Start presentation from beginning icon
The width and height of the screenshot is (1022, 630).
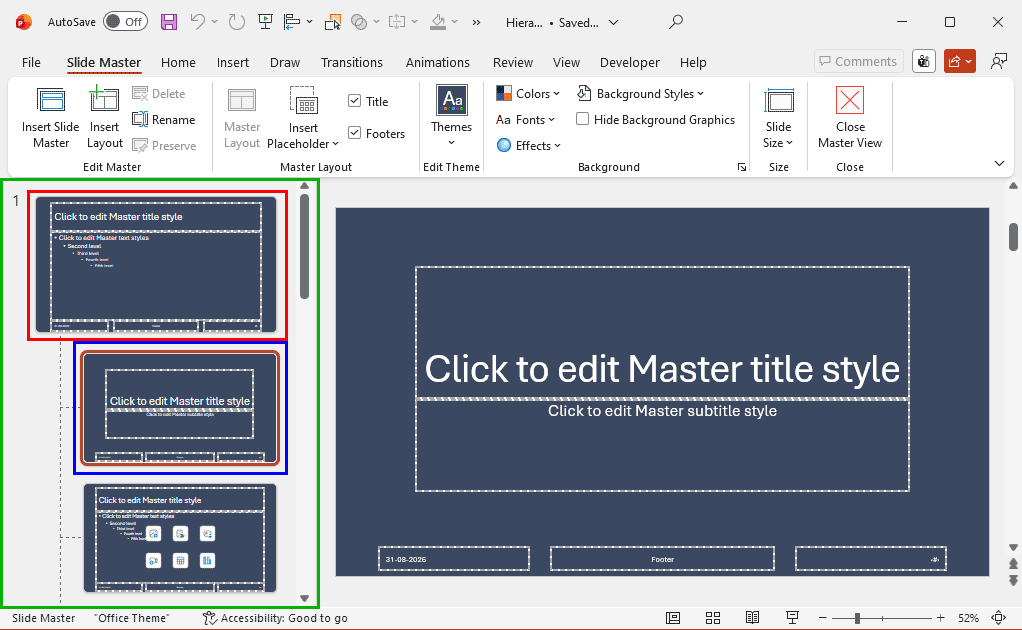pos(265,22)
